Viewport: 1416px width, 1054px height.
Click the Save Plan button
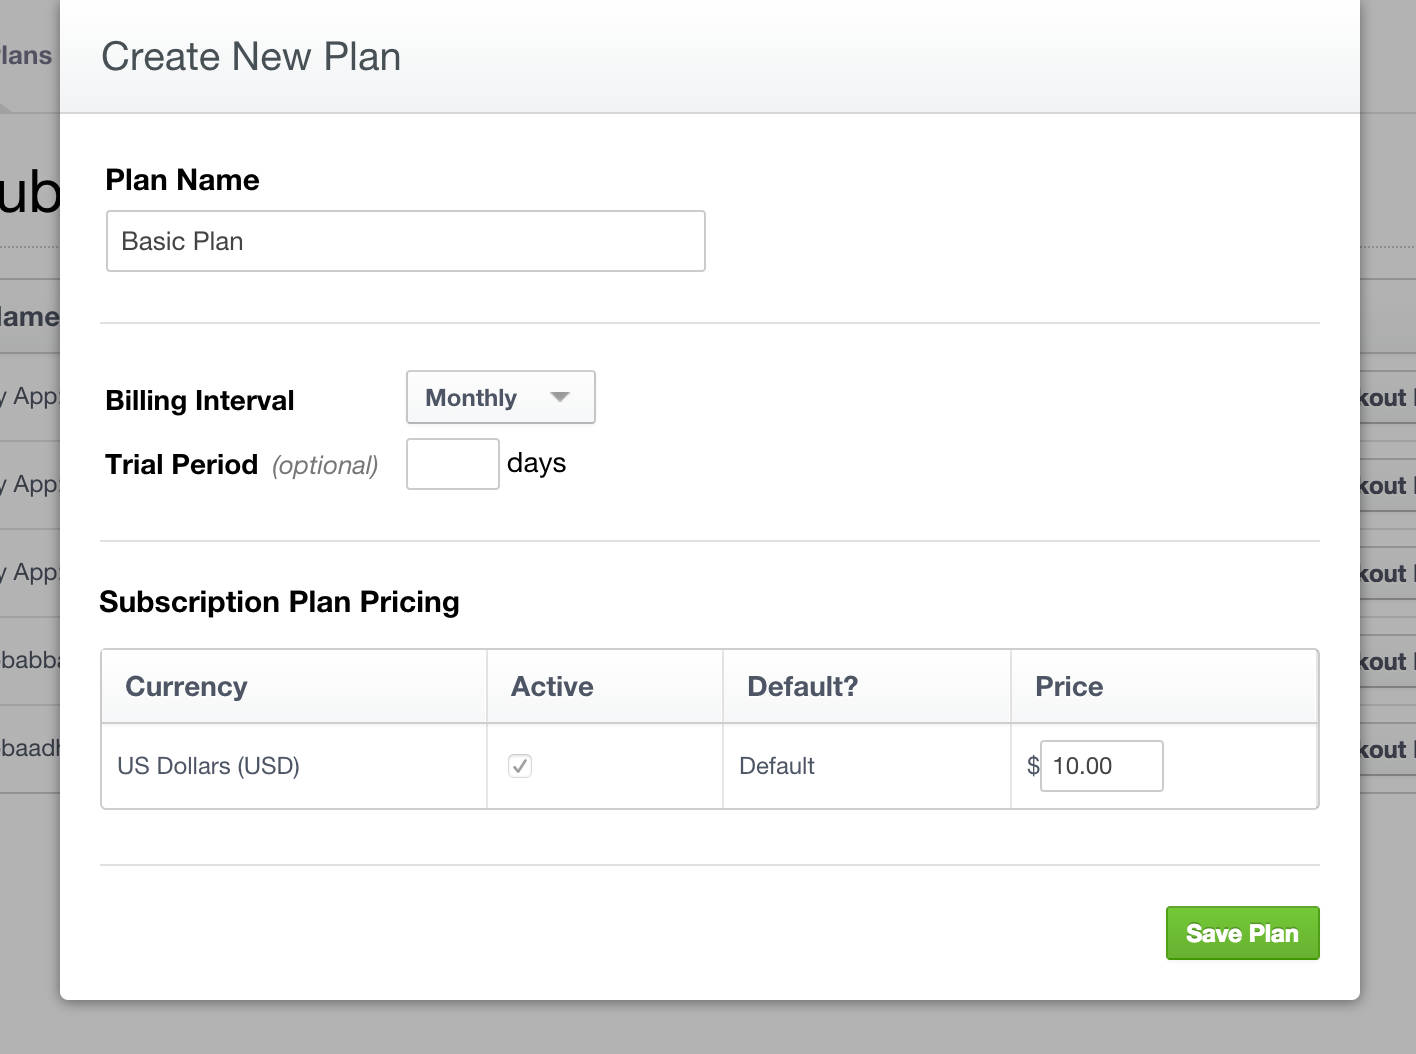pos(1242,932)
